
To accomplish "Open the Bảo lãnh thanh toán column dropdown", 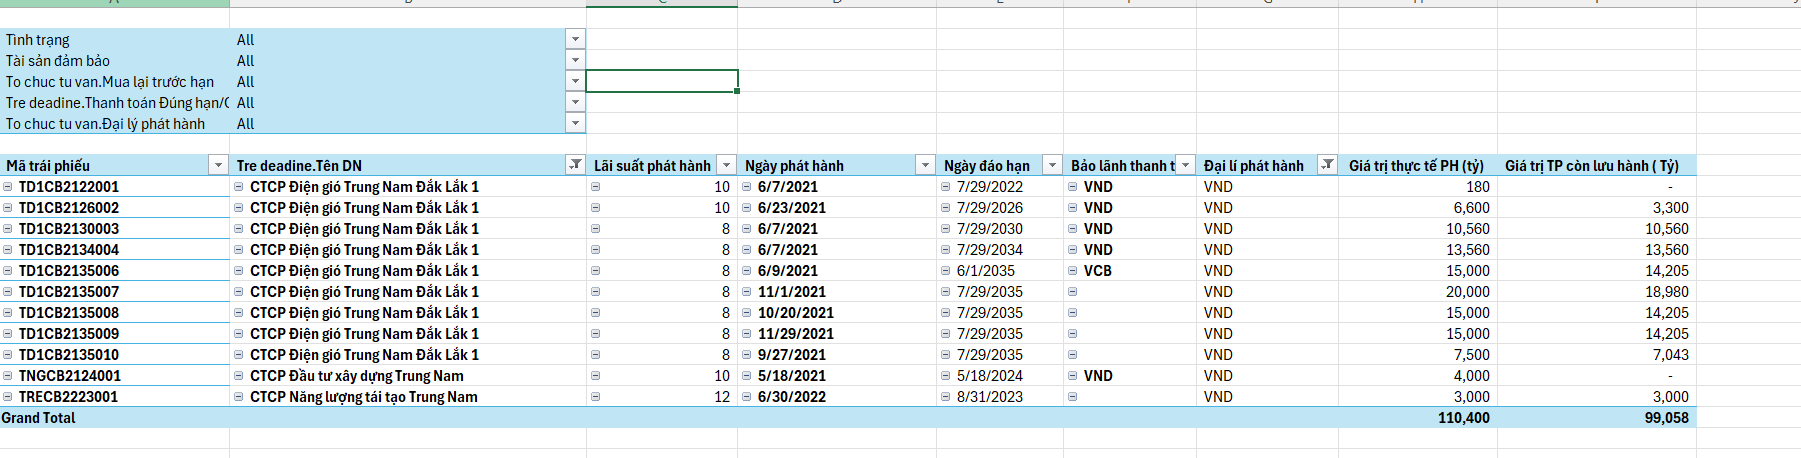I will click(x=1185, y=165).
